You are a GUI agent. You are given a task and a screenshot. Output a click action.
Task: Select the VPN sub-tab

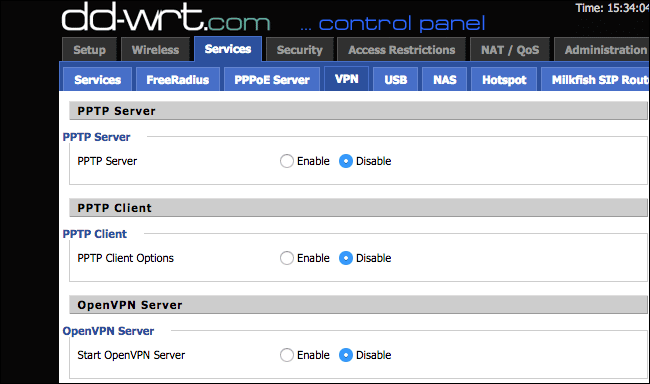click(347, 78)
